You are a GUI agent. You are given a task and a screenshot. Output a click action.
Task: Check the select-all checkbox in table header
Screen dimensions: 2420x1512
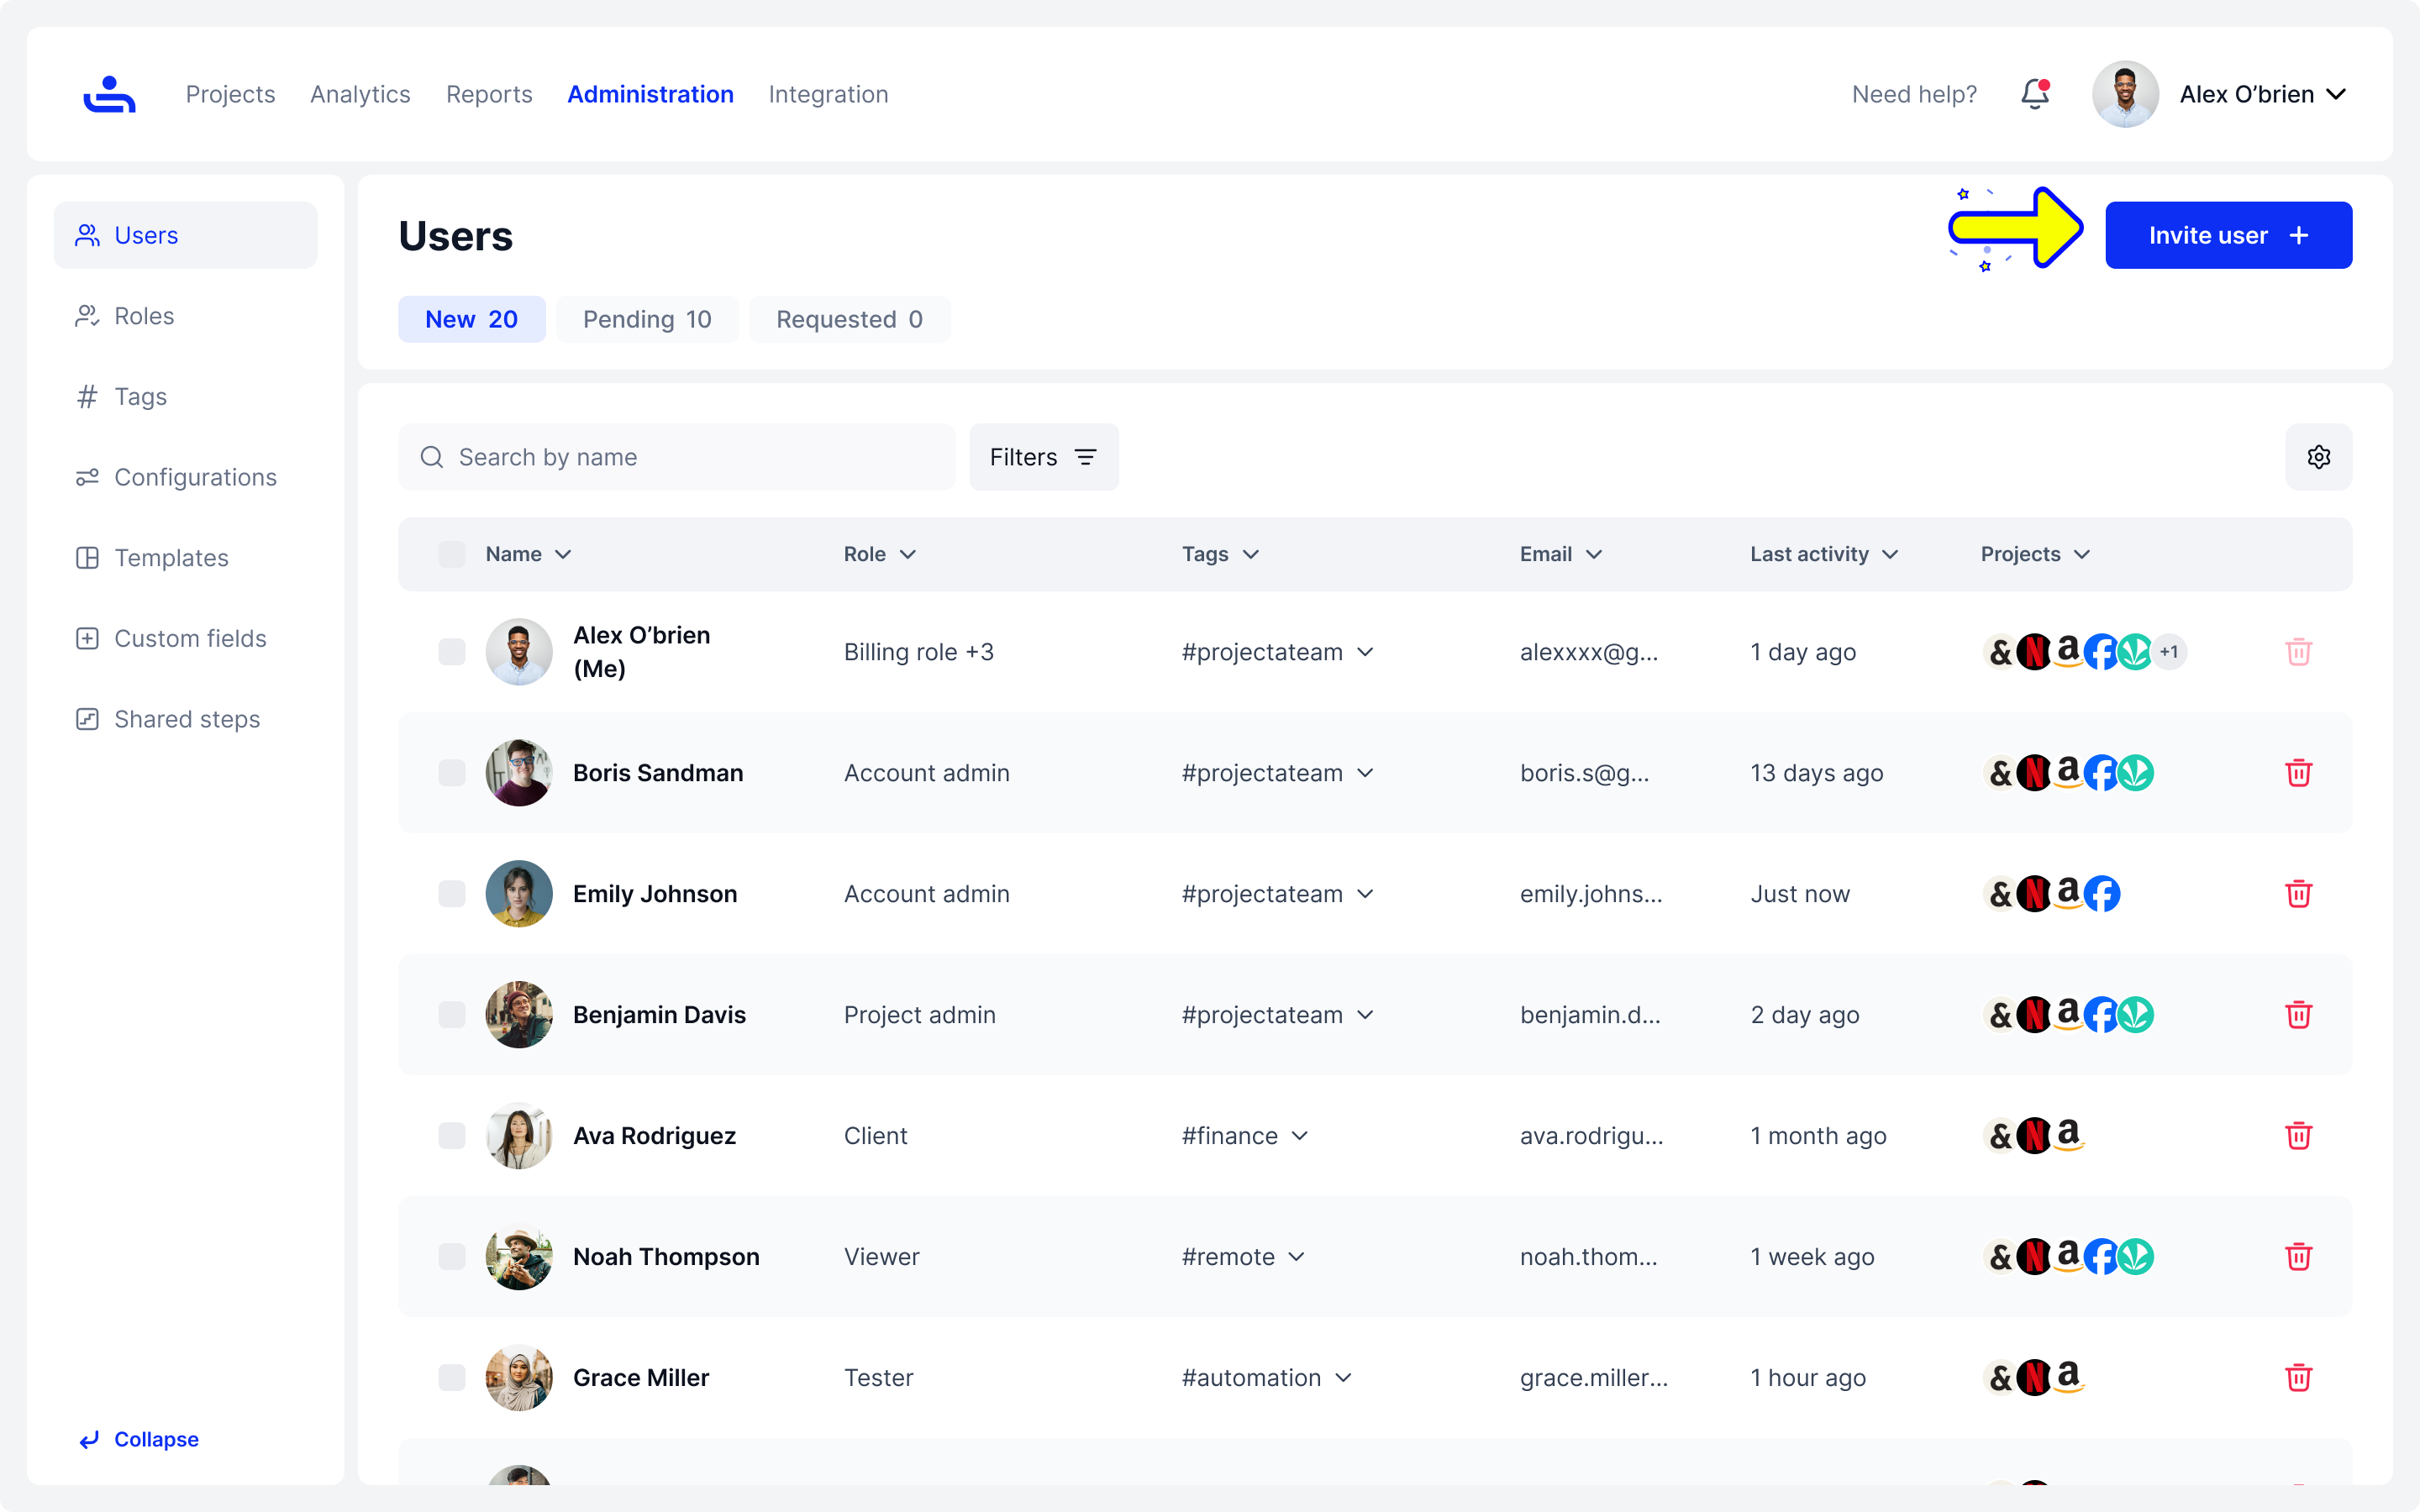[452, 554]
